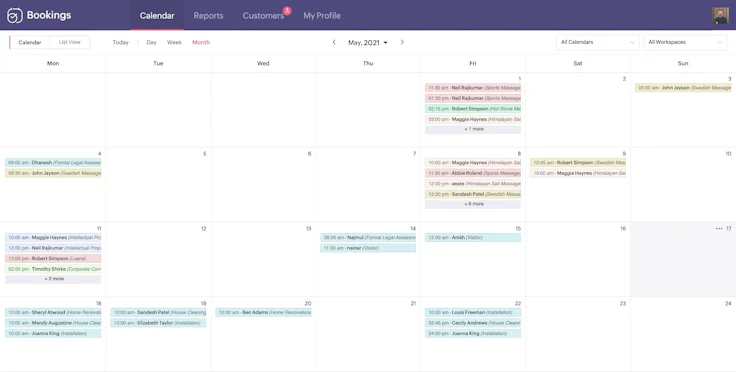
Task: Select the day 16 cell
Action: 578,259
